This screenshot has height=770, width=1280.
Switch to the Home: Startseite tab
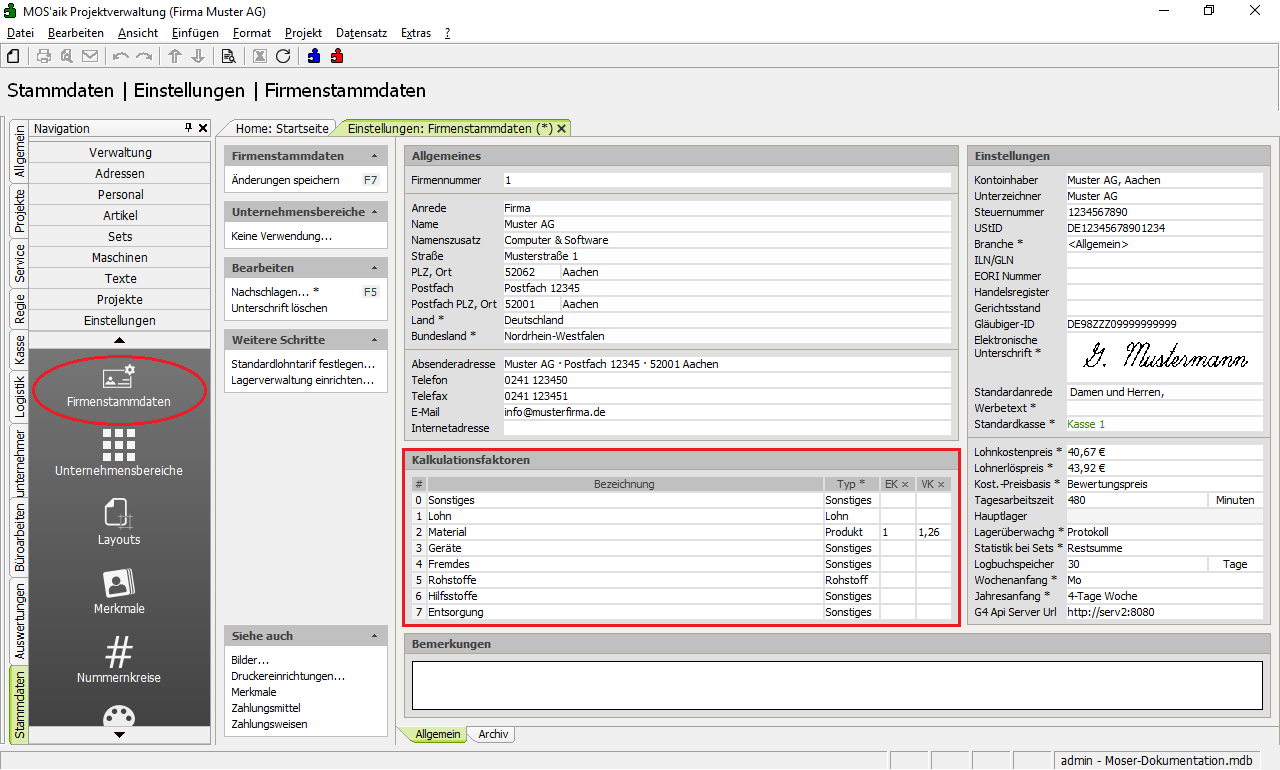click(x=282, y=128)
